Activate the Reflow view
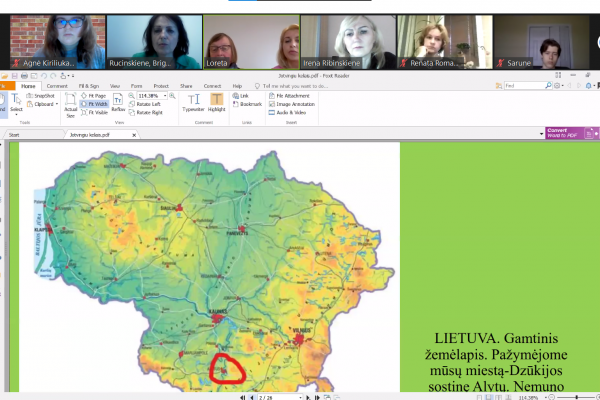 tap(118, 102)
